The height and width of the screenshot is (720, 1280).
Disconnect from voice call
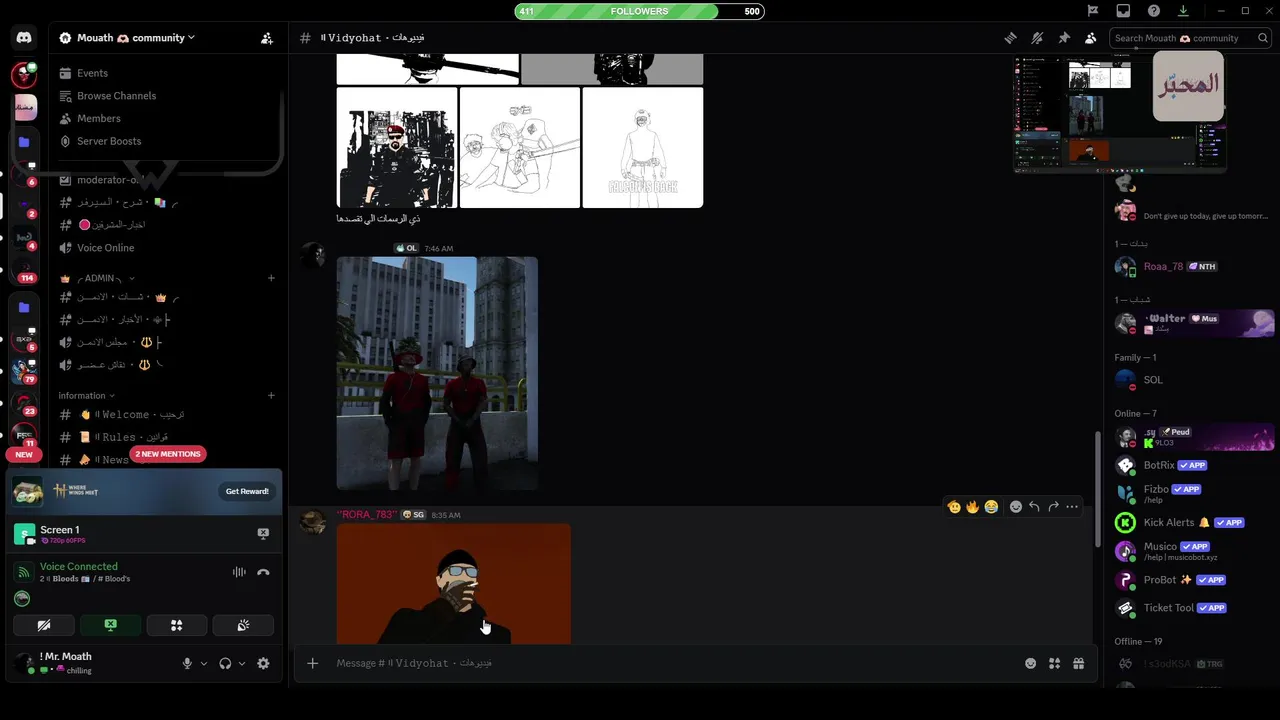(x=263, y=572)
